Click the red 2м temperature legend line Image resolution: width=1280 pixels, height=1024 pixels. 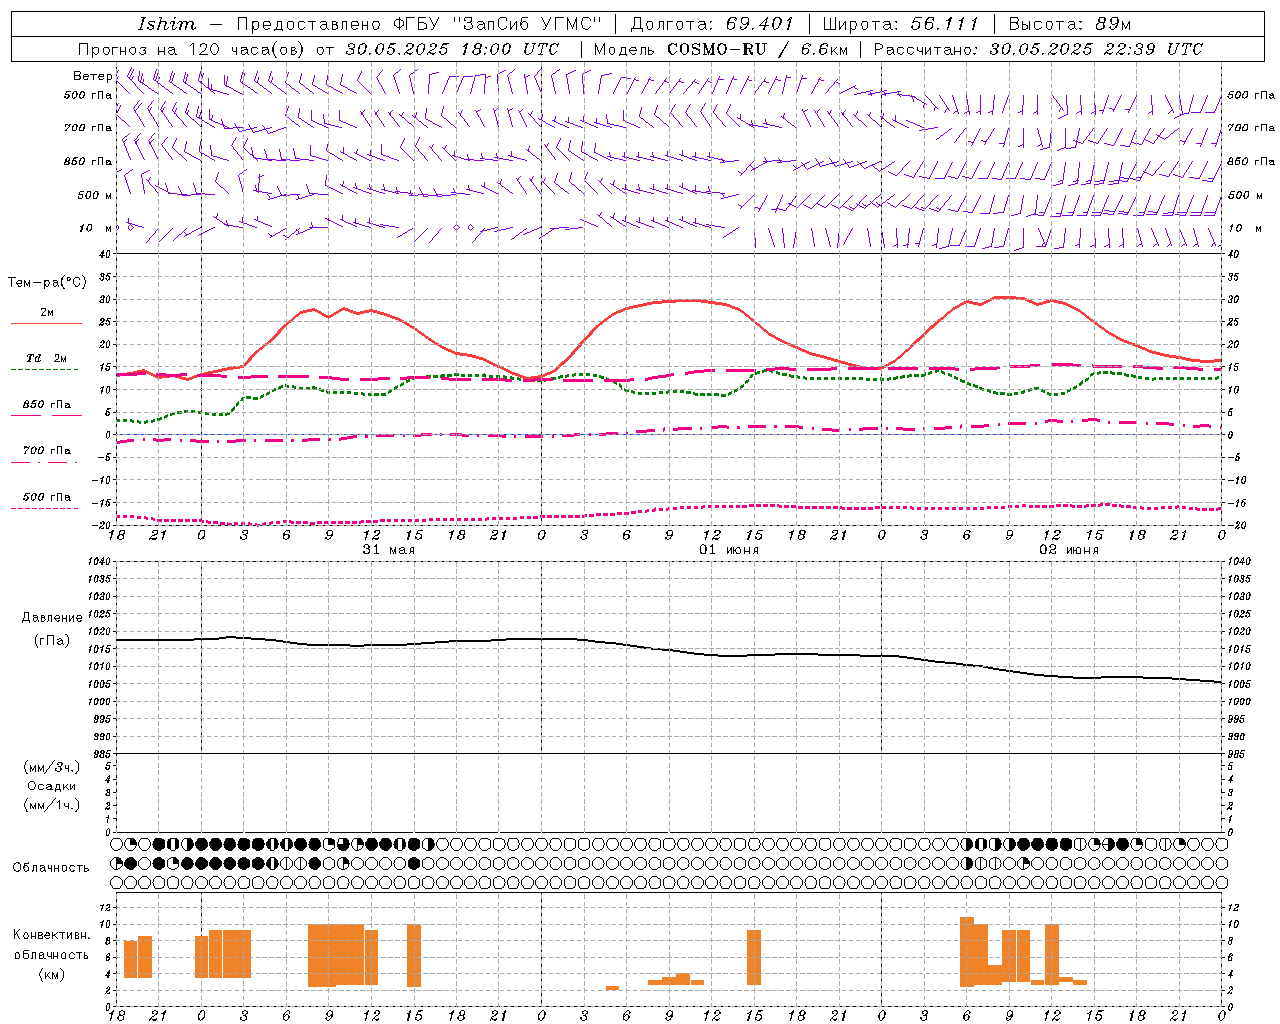pos(46,323)
